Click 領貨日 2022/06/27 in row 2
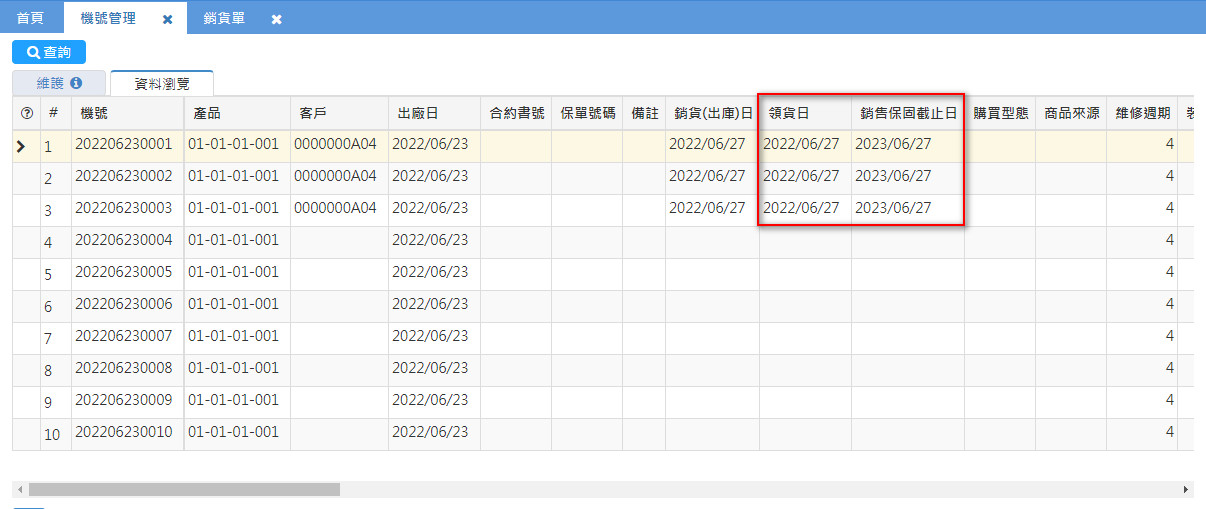The height and width of the screenshot is (509, 1206). click(801, 177)
